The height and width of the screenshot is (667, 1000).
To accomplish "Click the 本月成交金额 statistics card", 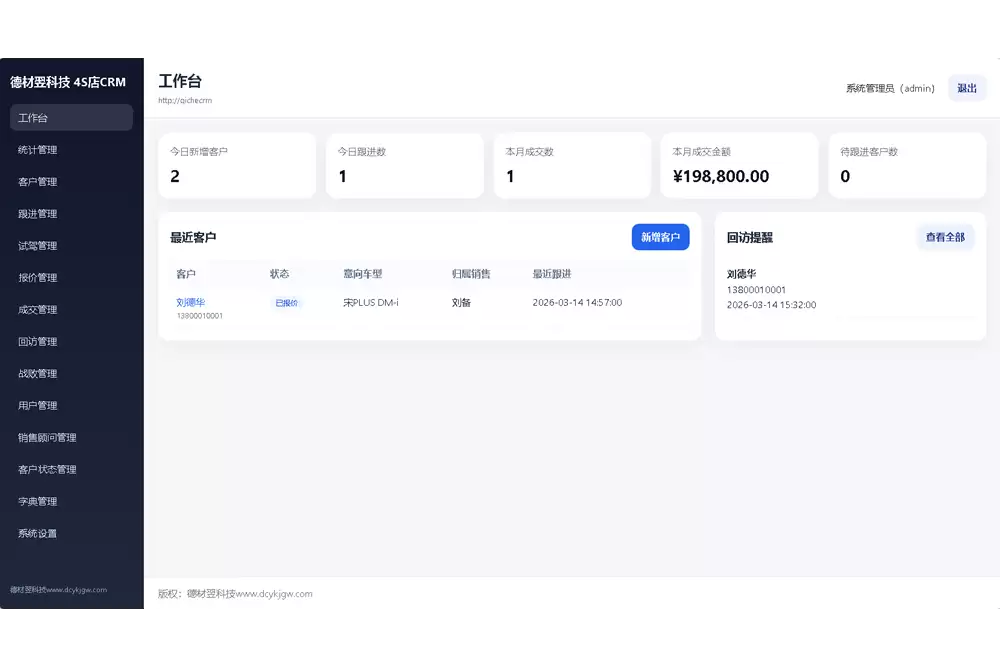I will pos(739,166).
